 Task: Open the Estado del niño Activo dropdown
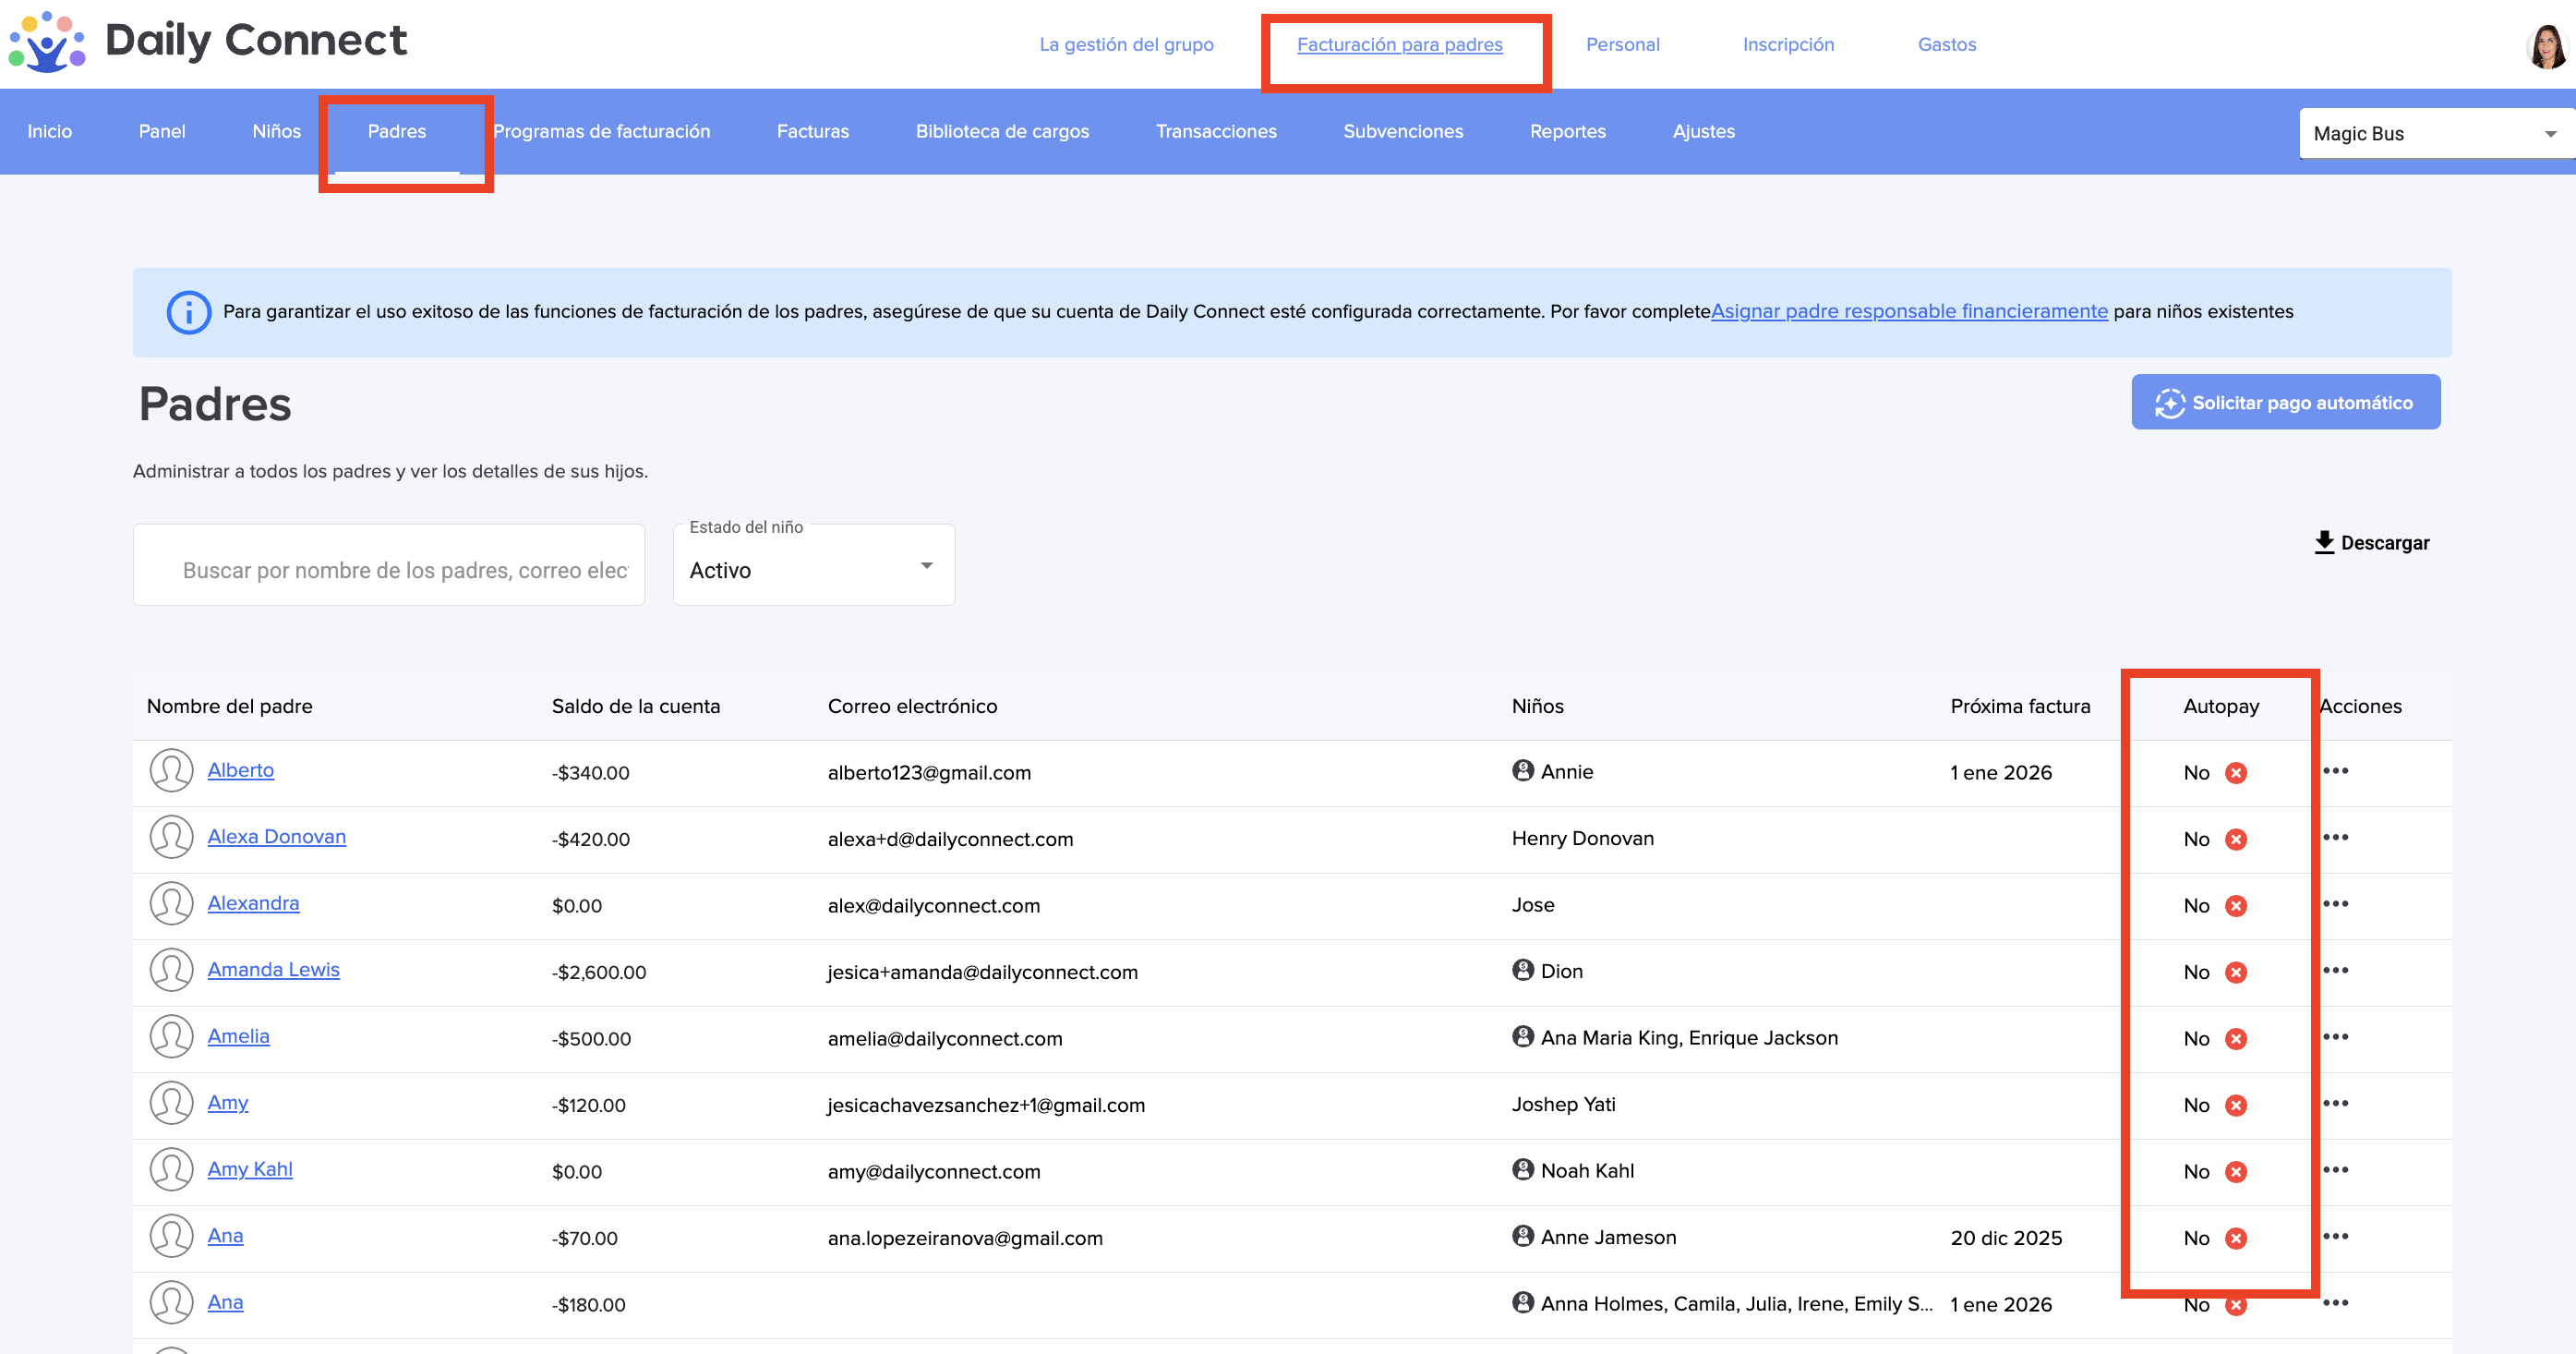pos(813,569)
